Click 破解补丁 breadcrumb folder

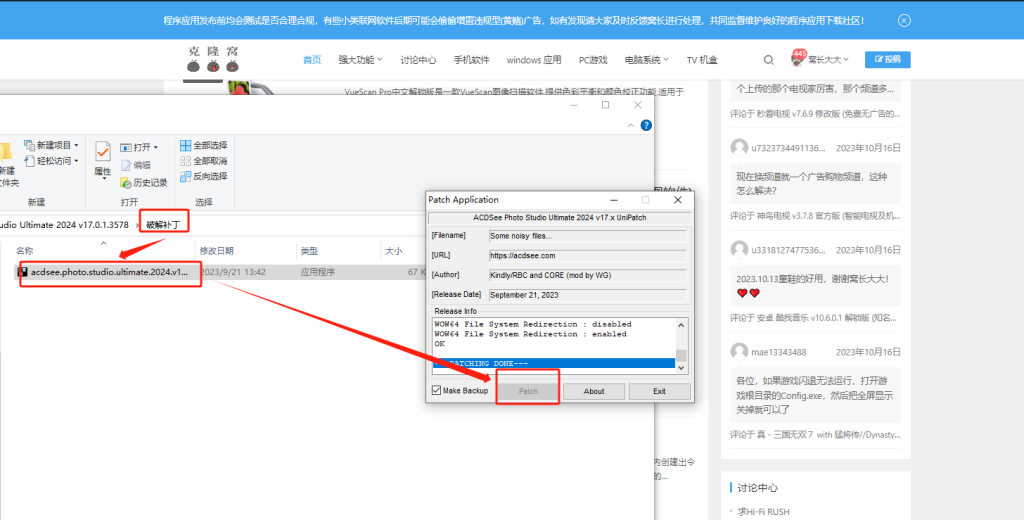(x=163, y=225)
